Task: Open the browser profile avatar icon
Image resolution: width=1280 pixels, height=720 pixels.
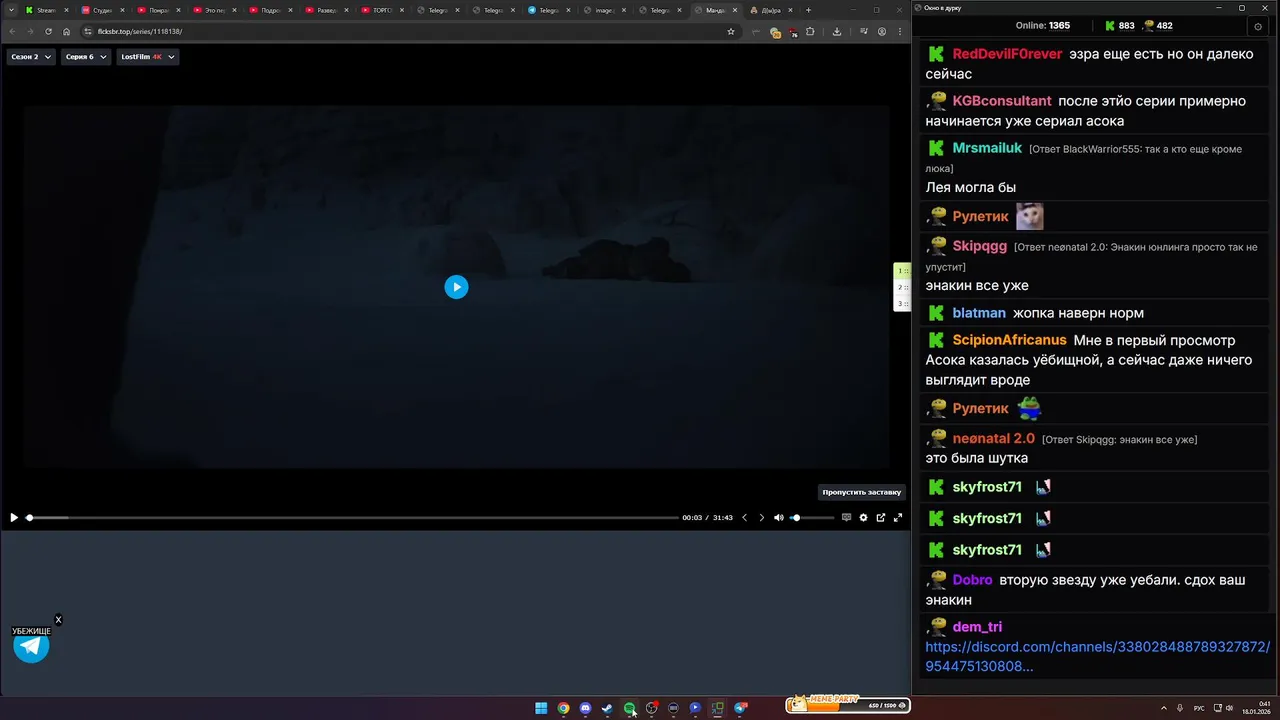Action: point(881,31)
